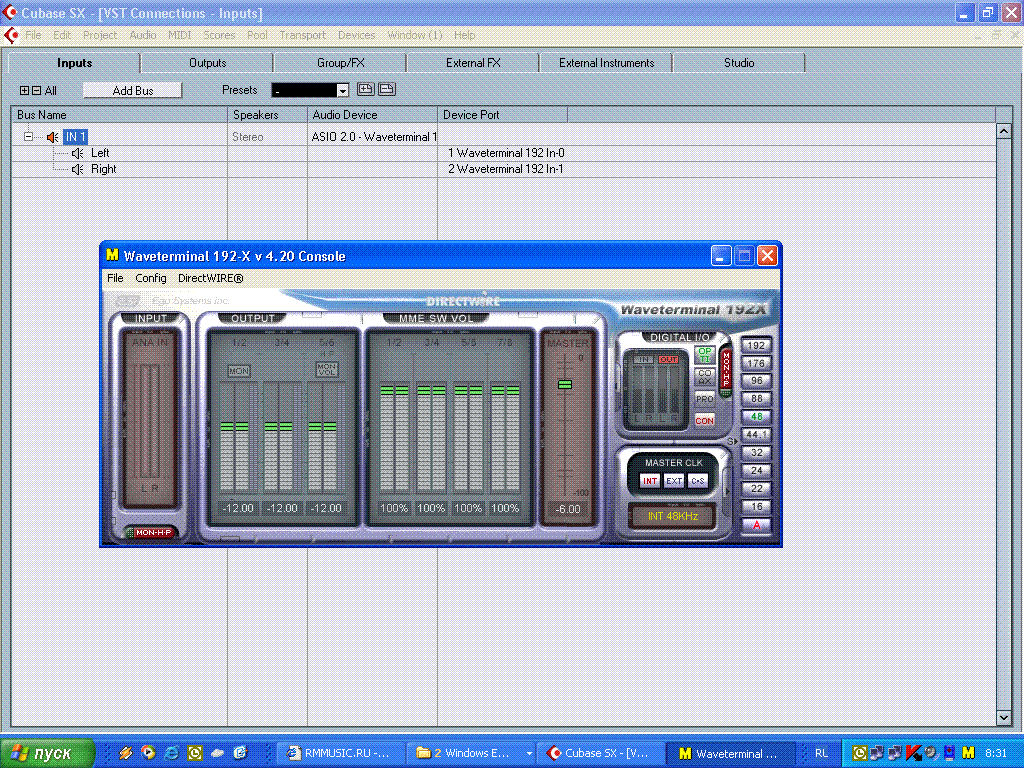Click the Master volume fader handle
1024x768 pixels.
565,385
